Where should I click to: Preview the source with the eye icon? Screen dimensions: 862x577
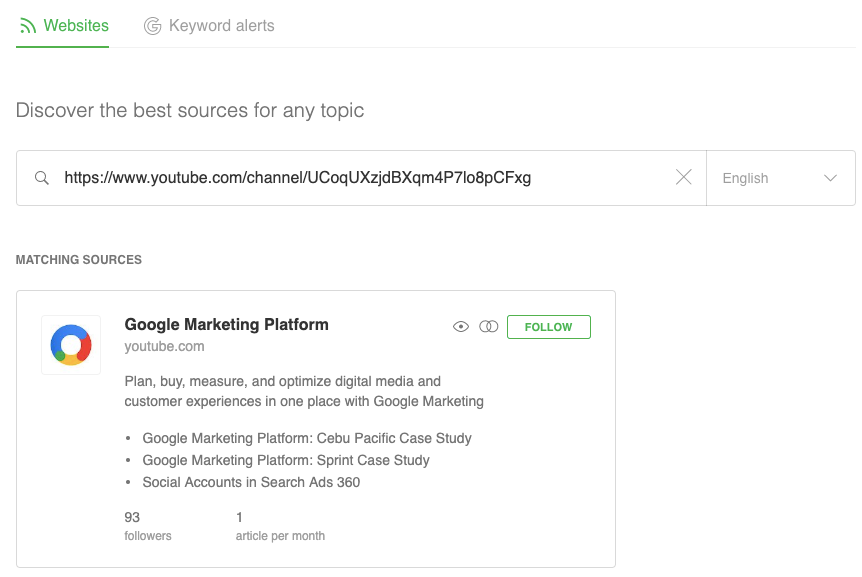461,327
